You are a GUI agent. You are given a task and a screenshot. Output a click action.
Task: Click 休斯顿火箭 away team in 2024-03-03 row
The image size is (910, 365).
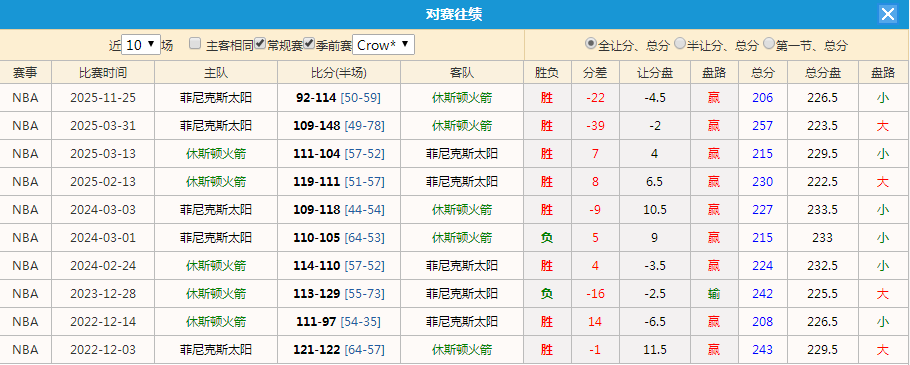coord(462,209)
